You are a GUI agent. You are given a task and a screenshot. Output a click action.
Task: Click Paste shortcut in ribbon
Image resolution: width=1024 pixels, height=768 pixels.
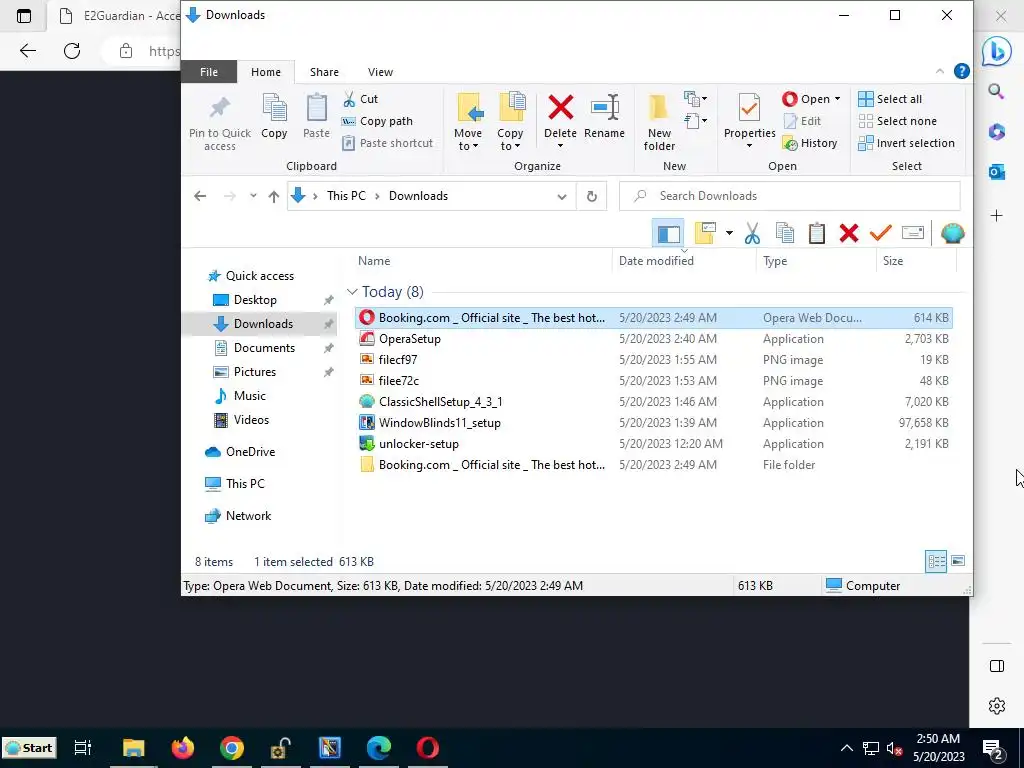click(388, 143)
